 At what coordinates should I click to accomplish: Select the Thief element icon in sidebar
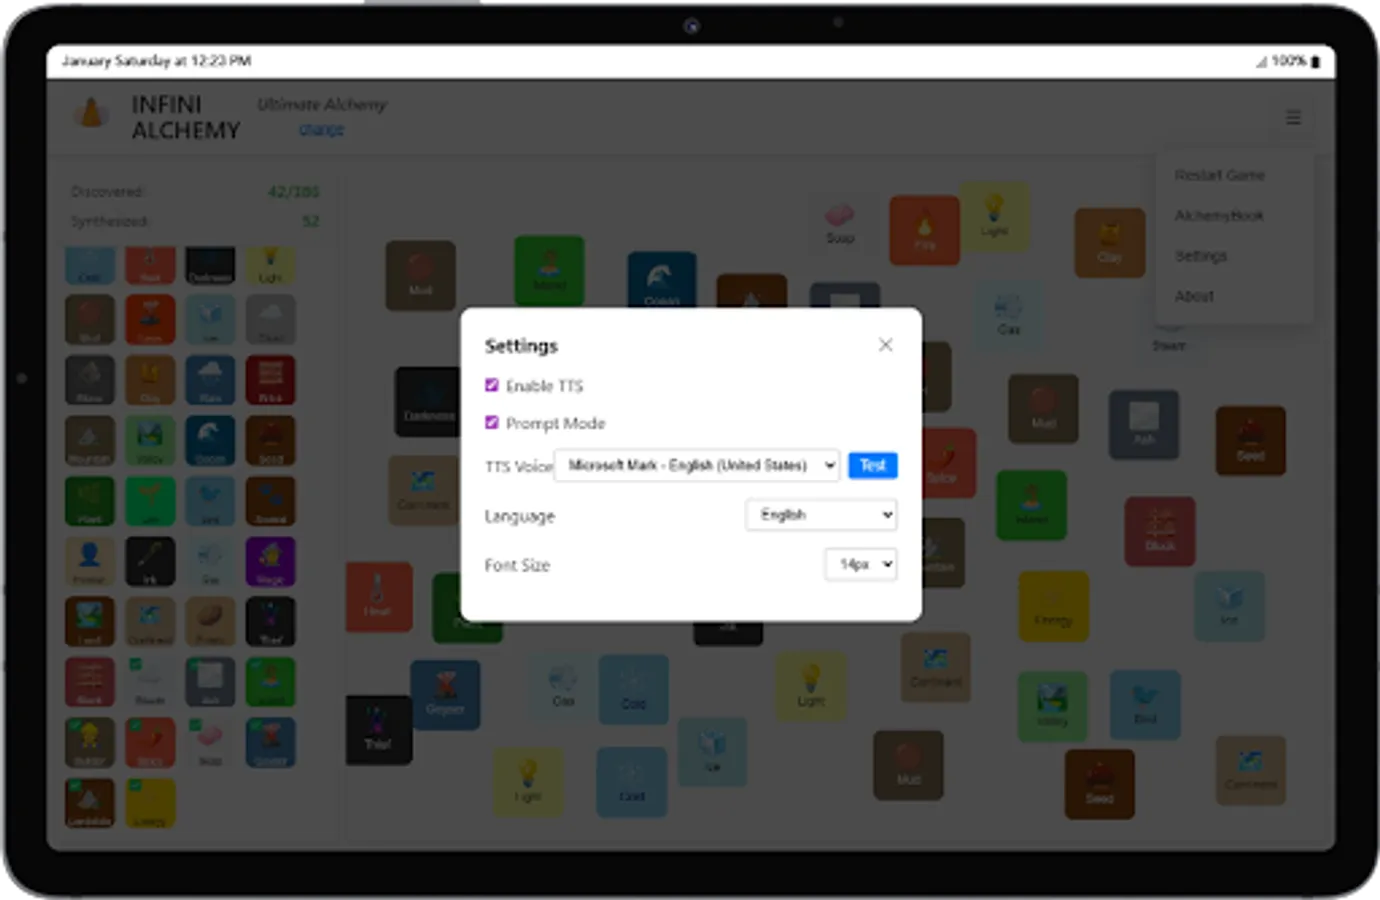point(270,621)
